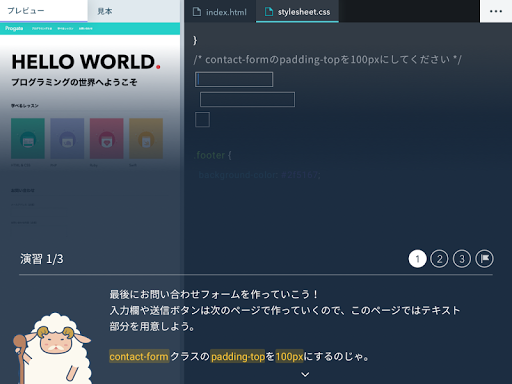Click the pink Ruby lesson card

coord(107,138)
